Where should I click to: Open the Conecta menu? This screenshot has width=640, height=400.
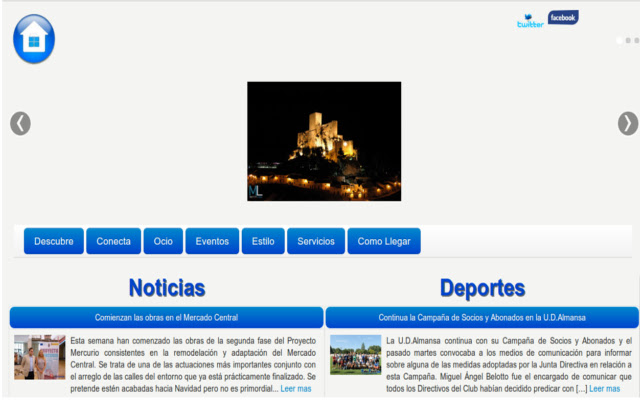click(113, 241)
